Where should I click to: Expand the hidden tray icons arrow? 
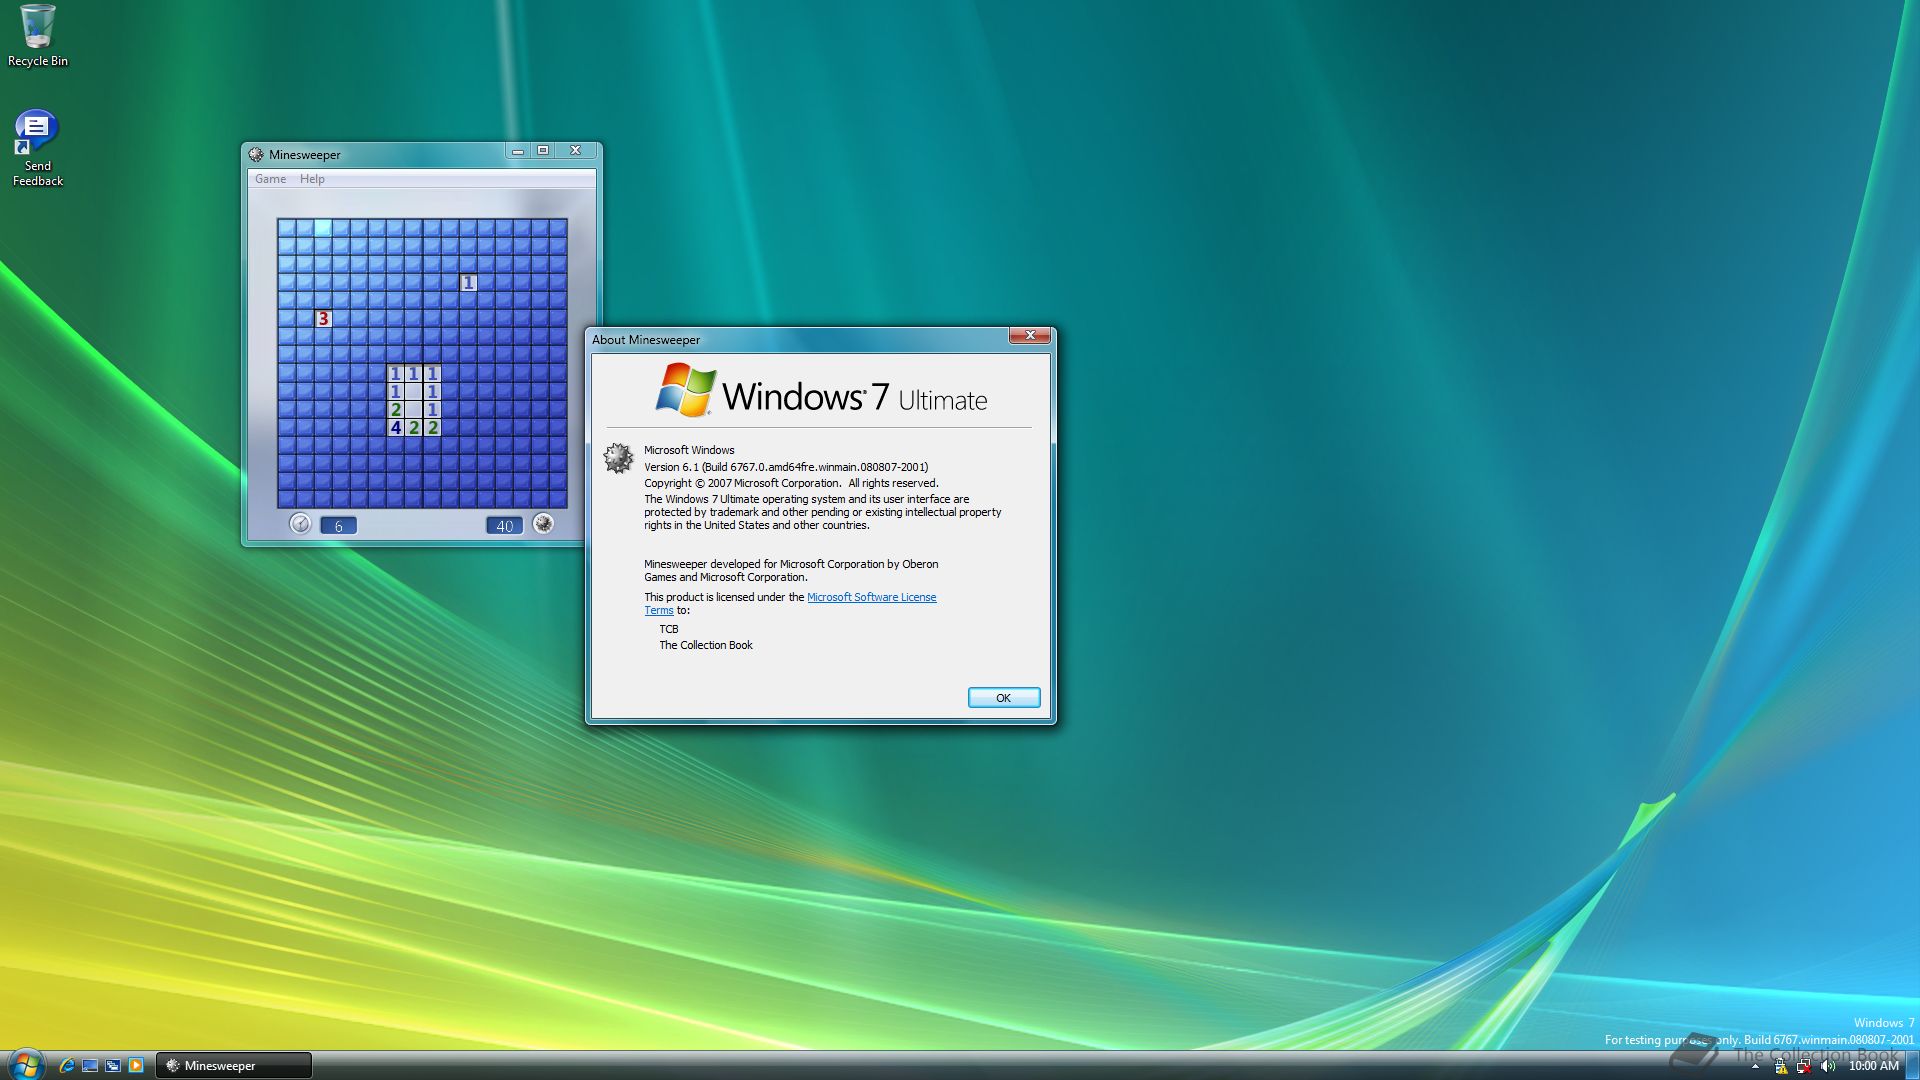pyautogui.click(x=1755, y=1067)
